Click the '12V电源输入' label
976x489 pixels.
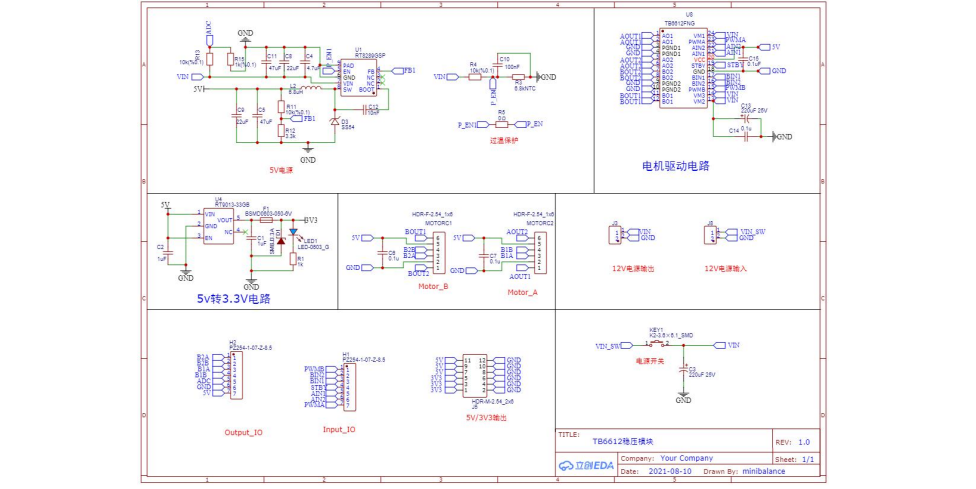[x=725, y=269]
